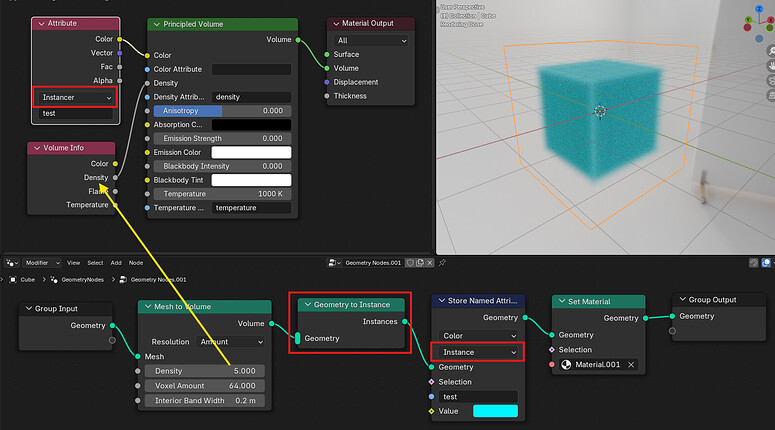Click the negative Z blue gizmo circle

pos(759,39)
